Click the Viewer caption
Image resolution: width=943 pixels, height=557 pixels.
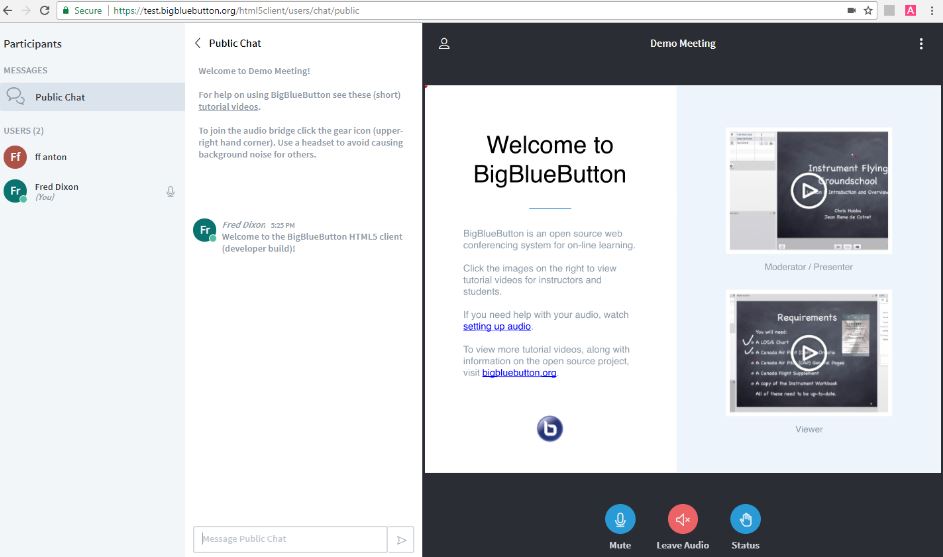click(809, 429)
